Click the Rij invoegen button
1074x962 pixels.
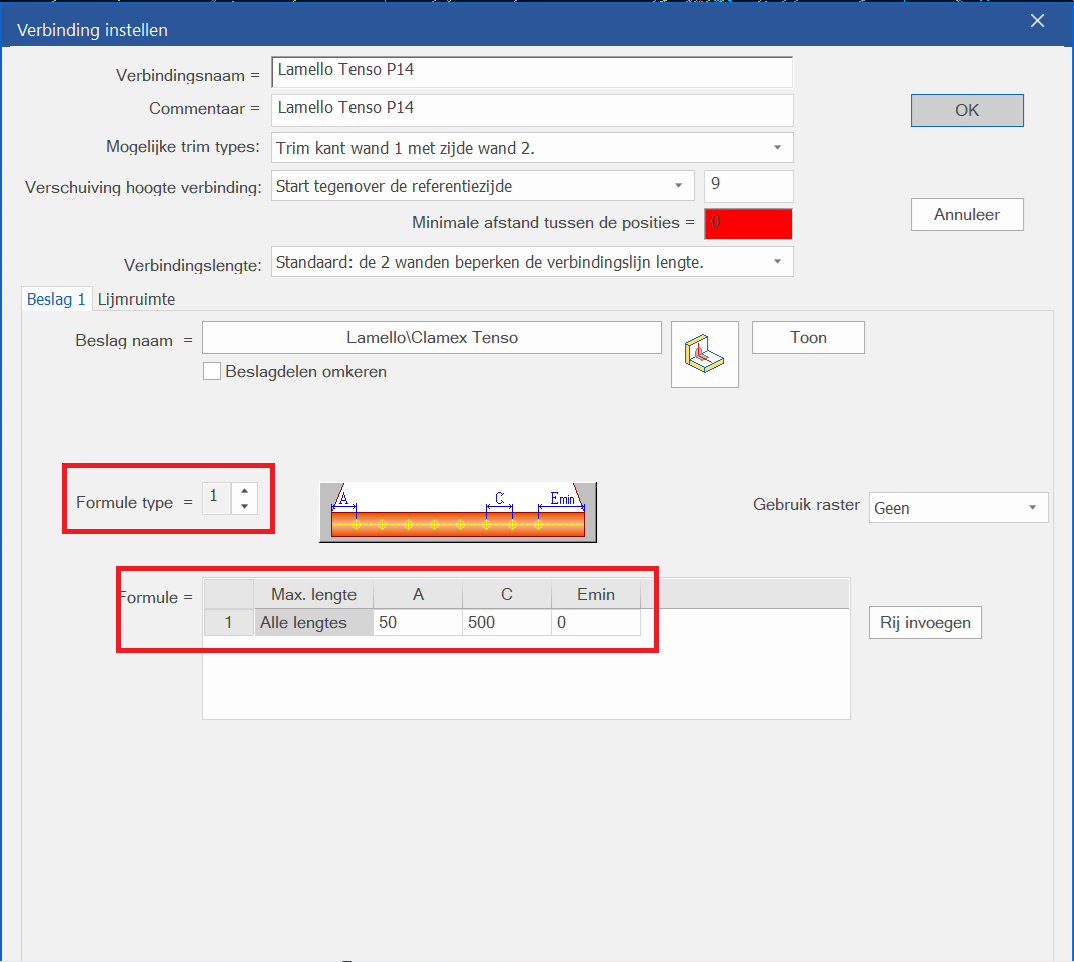[x=925, y=622]
